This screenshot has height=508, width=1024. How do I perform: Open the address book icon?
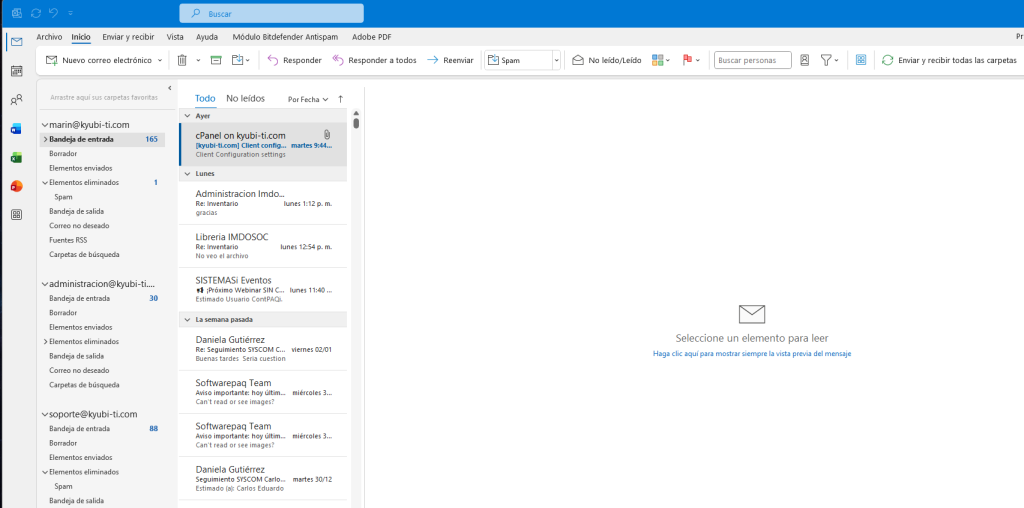click(x=805, y=60)
